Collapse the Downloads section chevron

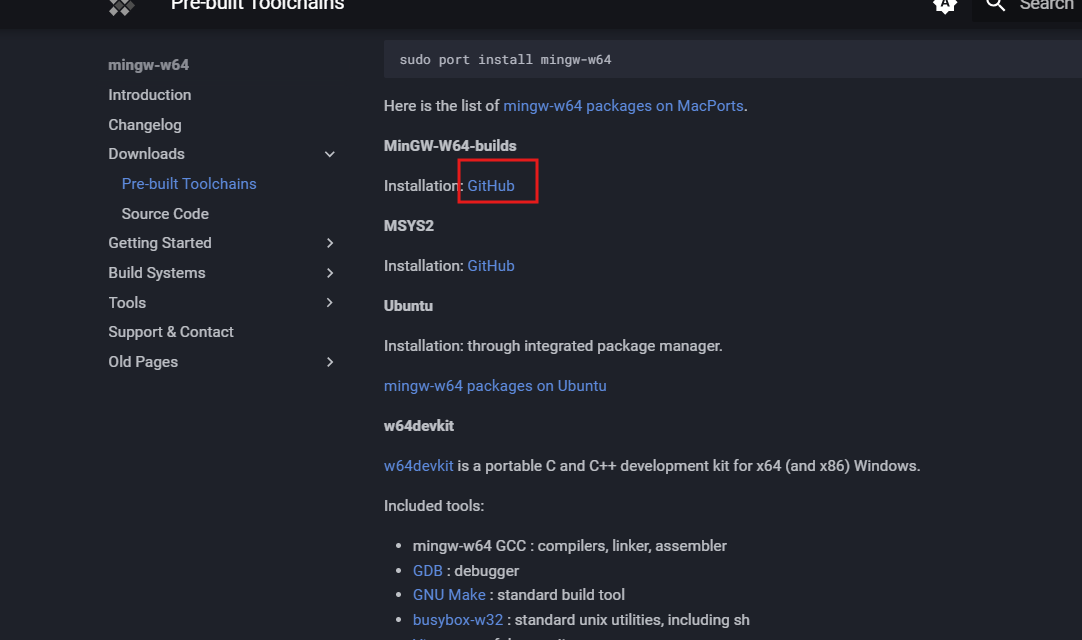(330, 154)
